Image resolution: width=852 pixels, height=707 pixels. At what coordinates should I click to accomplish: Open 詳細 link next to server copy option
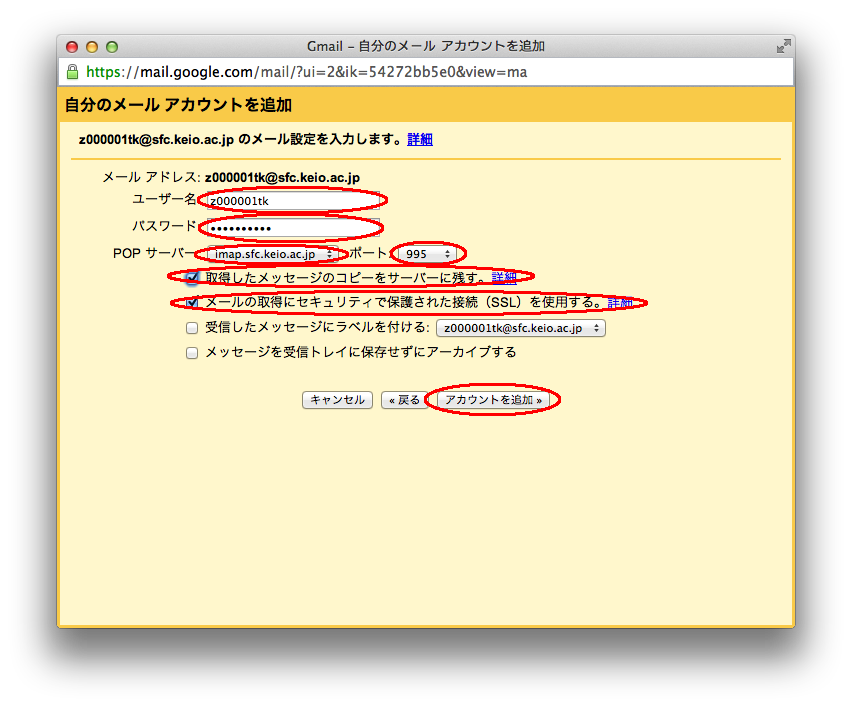[504, 277]
